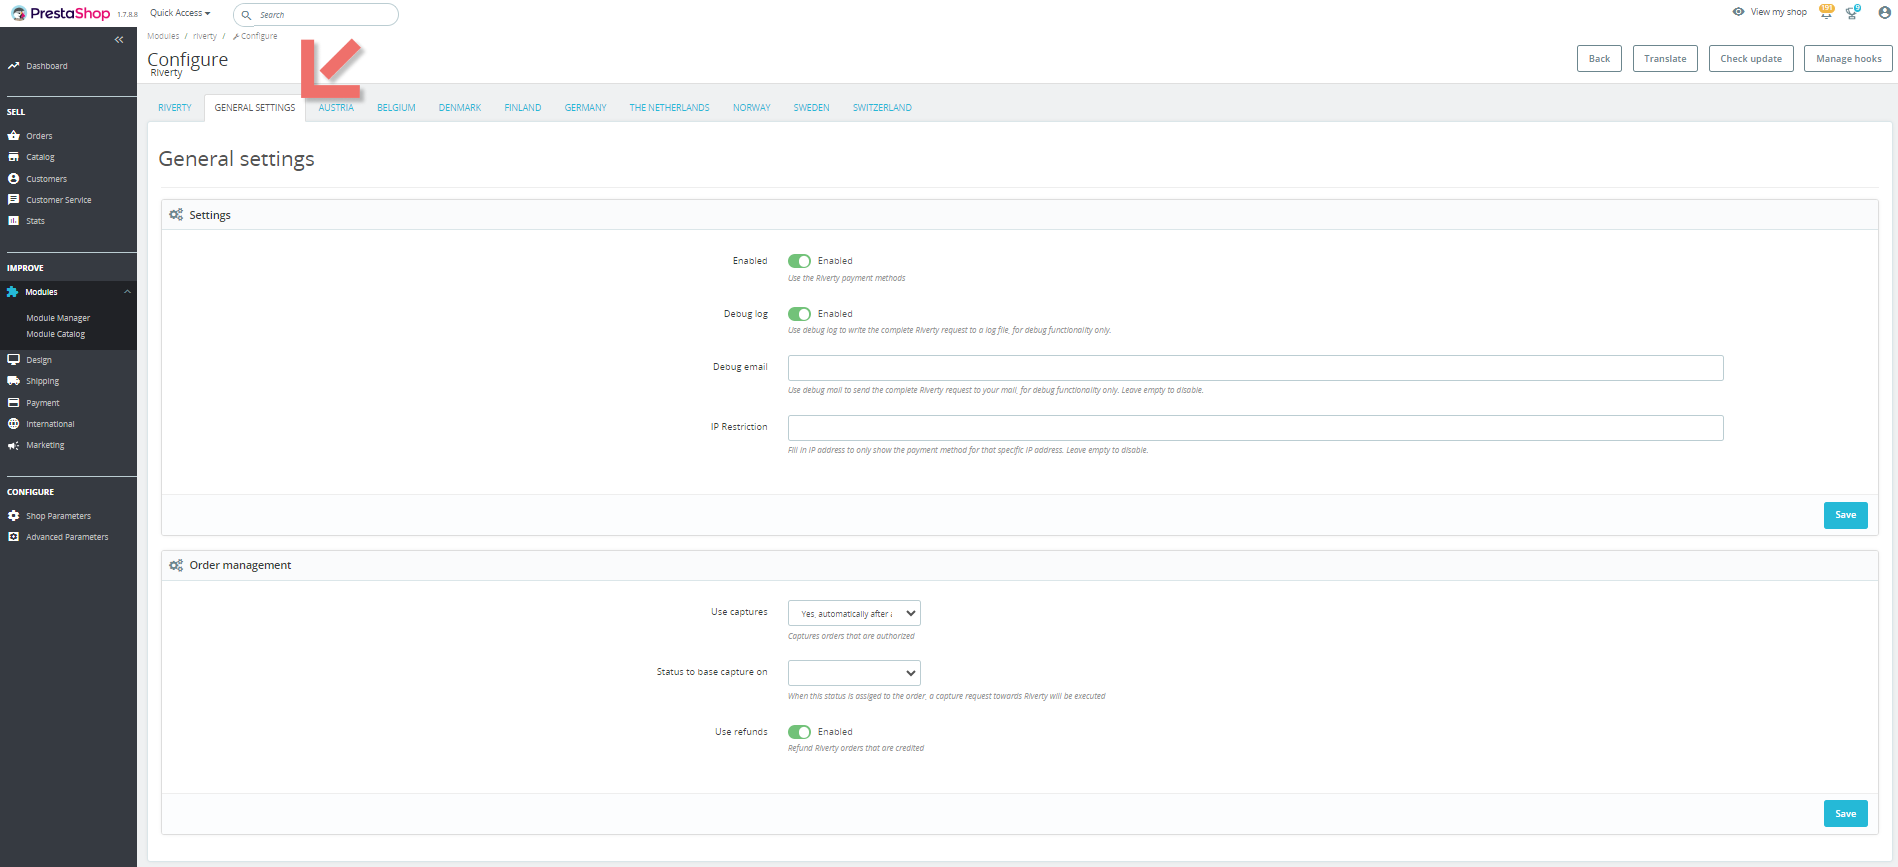Turn off the Debug log toggle

[799, 314]
